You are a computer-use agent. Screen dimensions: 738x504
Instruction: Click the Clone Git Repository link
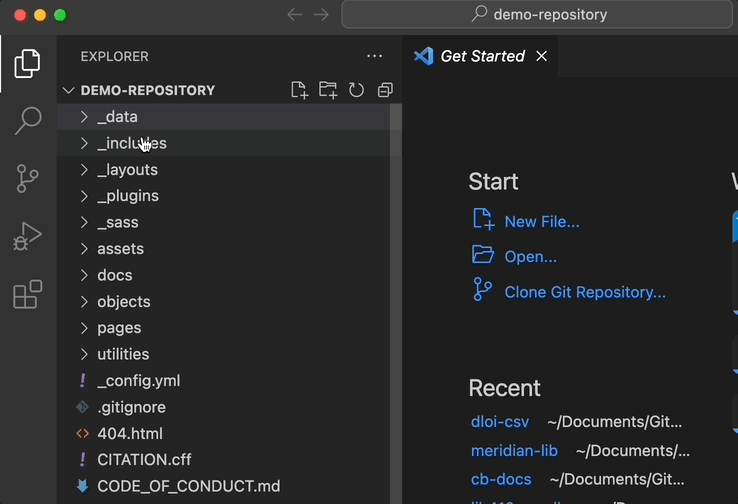585,292
